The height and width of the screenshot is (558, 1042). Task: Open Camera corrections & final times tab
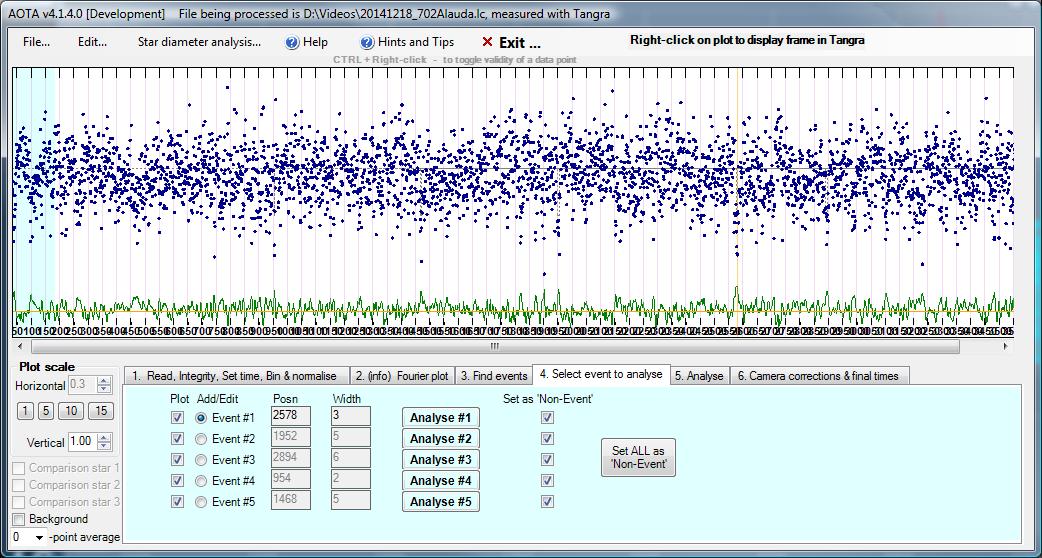point(819,376)
